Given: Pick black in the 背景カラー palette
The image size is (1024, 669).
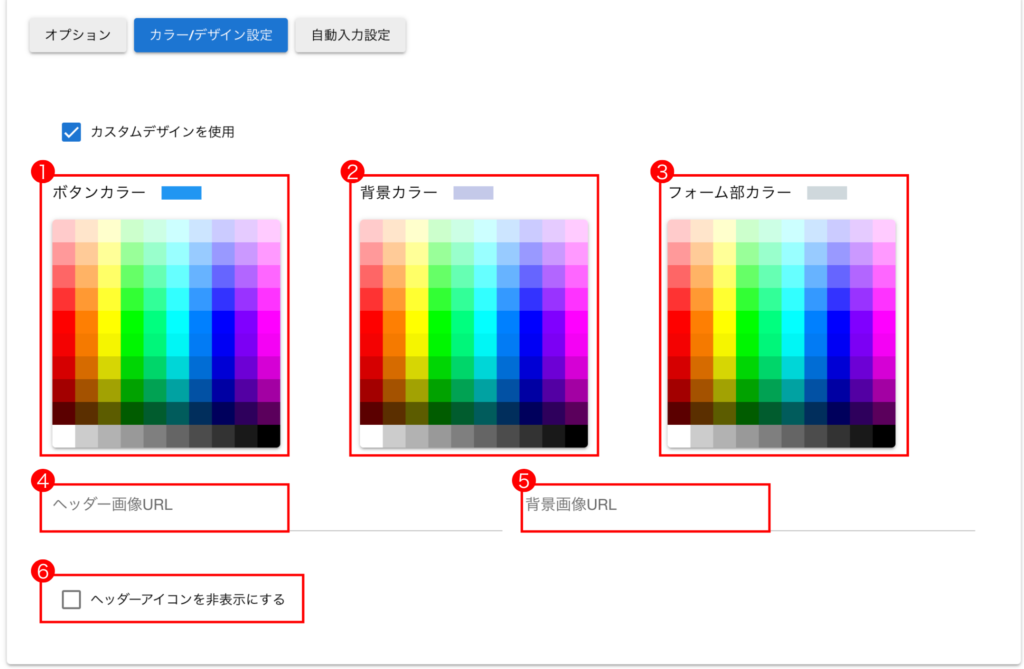Looking at the screenshot, I should 577,436.
